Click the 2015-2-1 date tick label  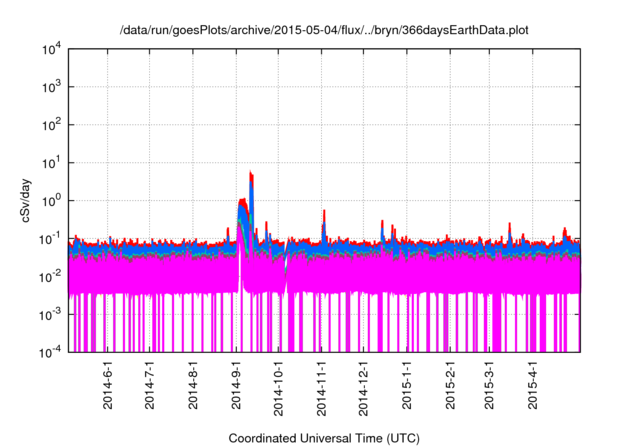[450, 385]
